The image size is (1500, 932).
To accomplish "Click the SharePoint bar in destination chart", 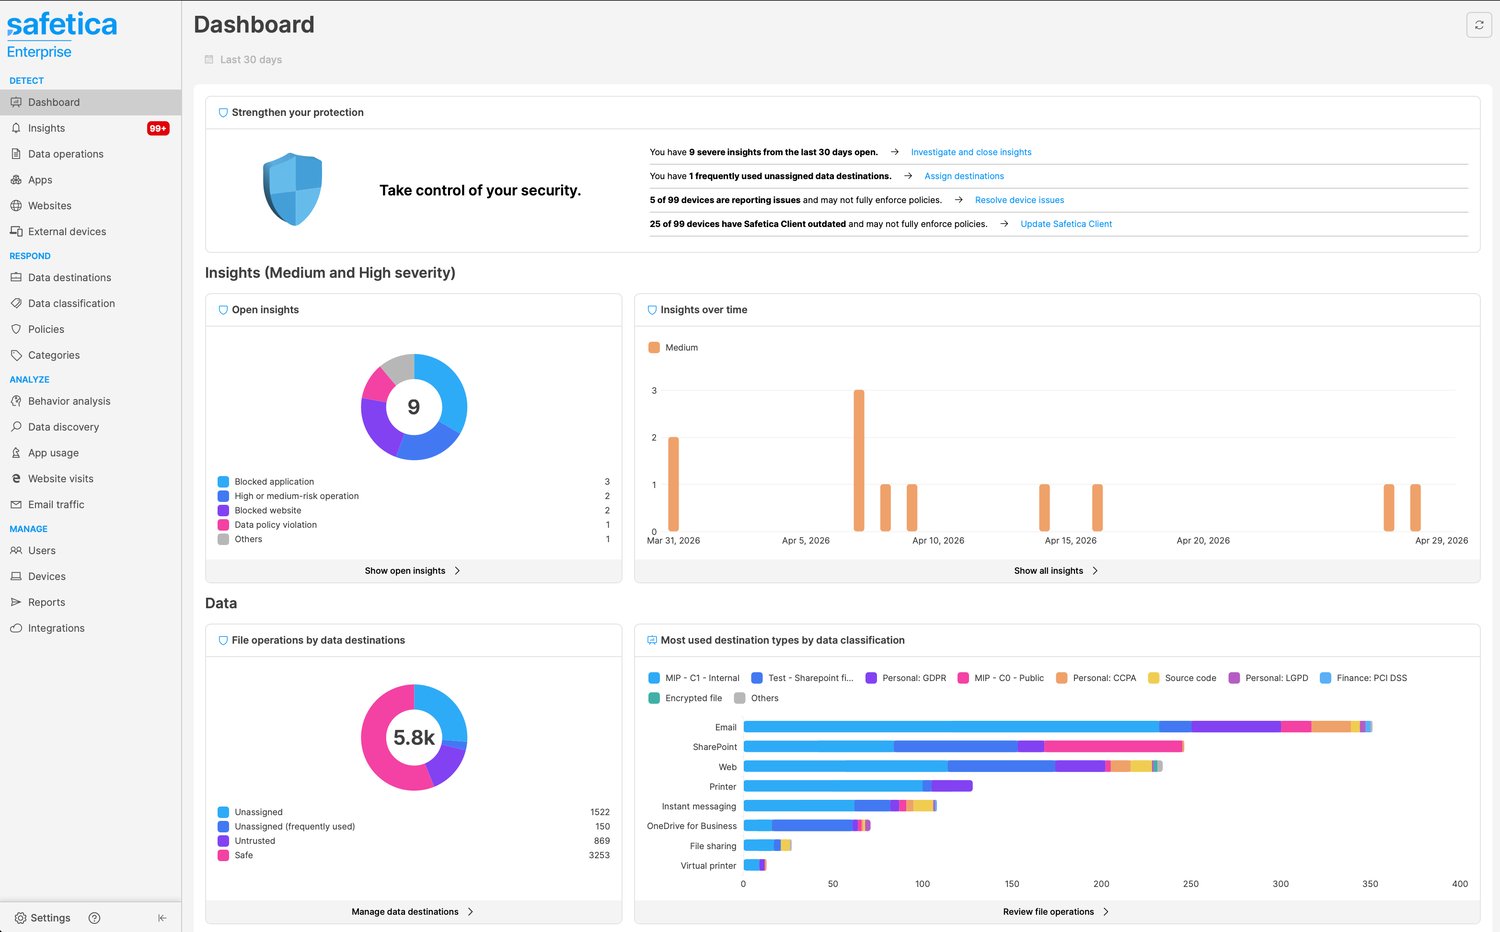I will (963, 746).
